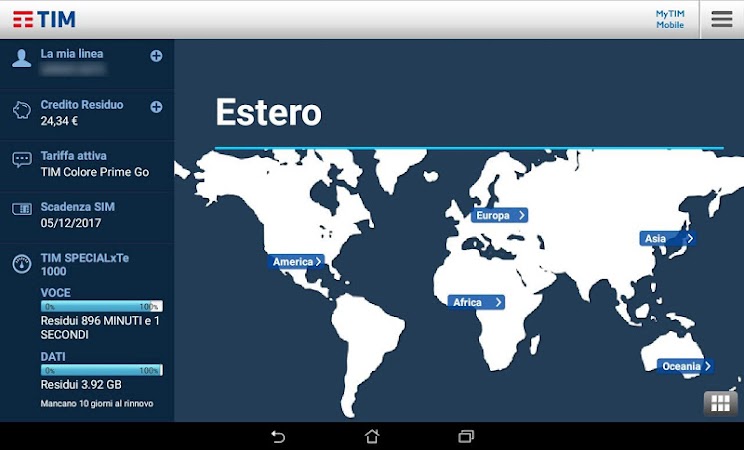Expand La mia linea plus button
This screenshot has width=744, height=450.
pyautogui.click(x=156, y=56)
